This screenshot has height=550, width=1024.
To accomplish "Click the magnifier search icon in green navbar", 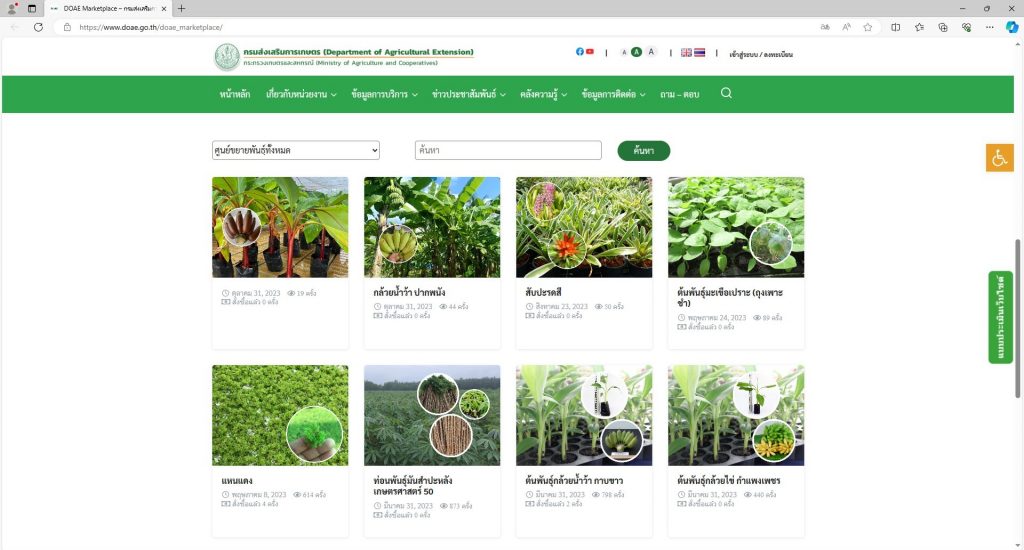I will click(726, 93).
